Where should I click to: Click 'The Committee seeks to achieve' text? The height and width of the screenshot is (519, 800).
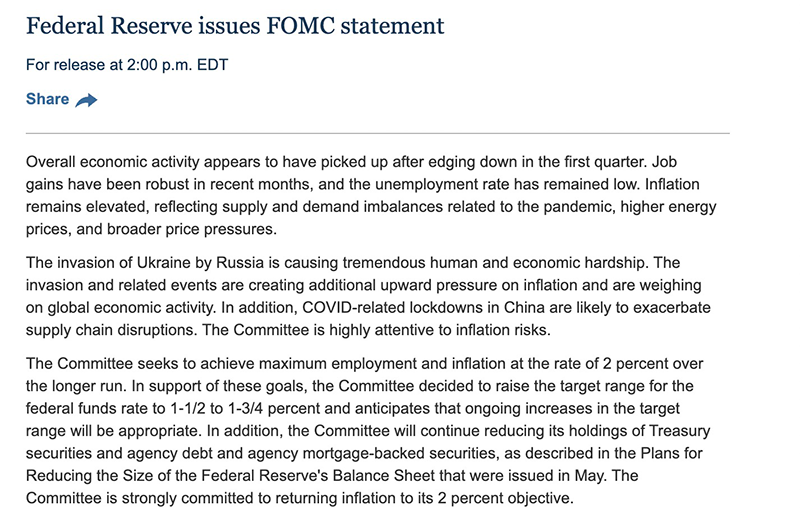[x=143, y=364]
